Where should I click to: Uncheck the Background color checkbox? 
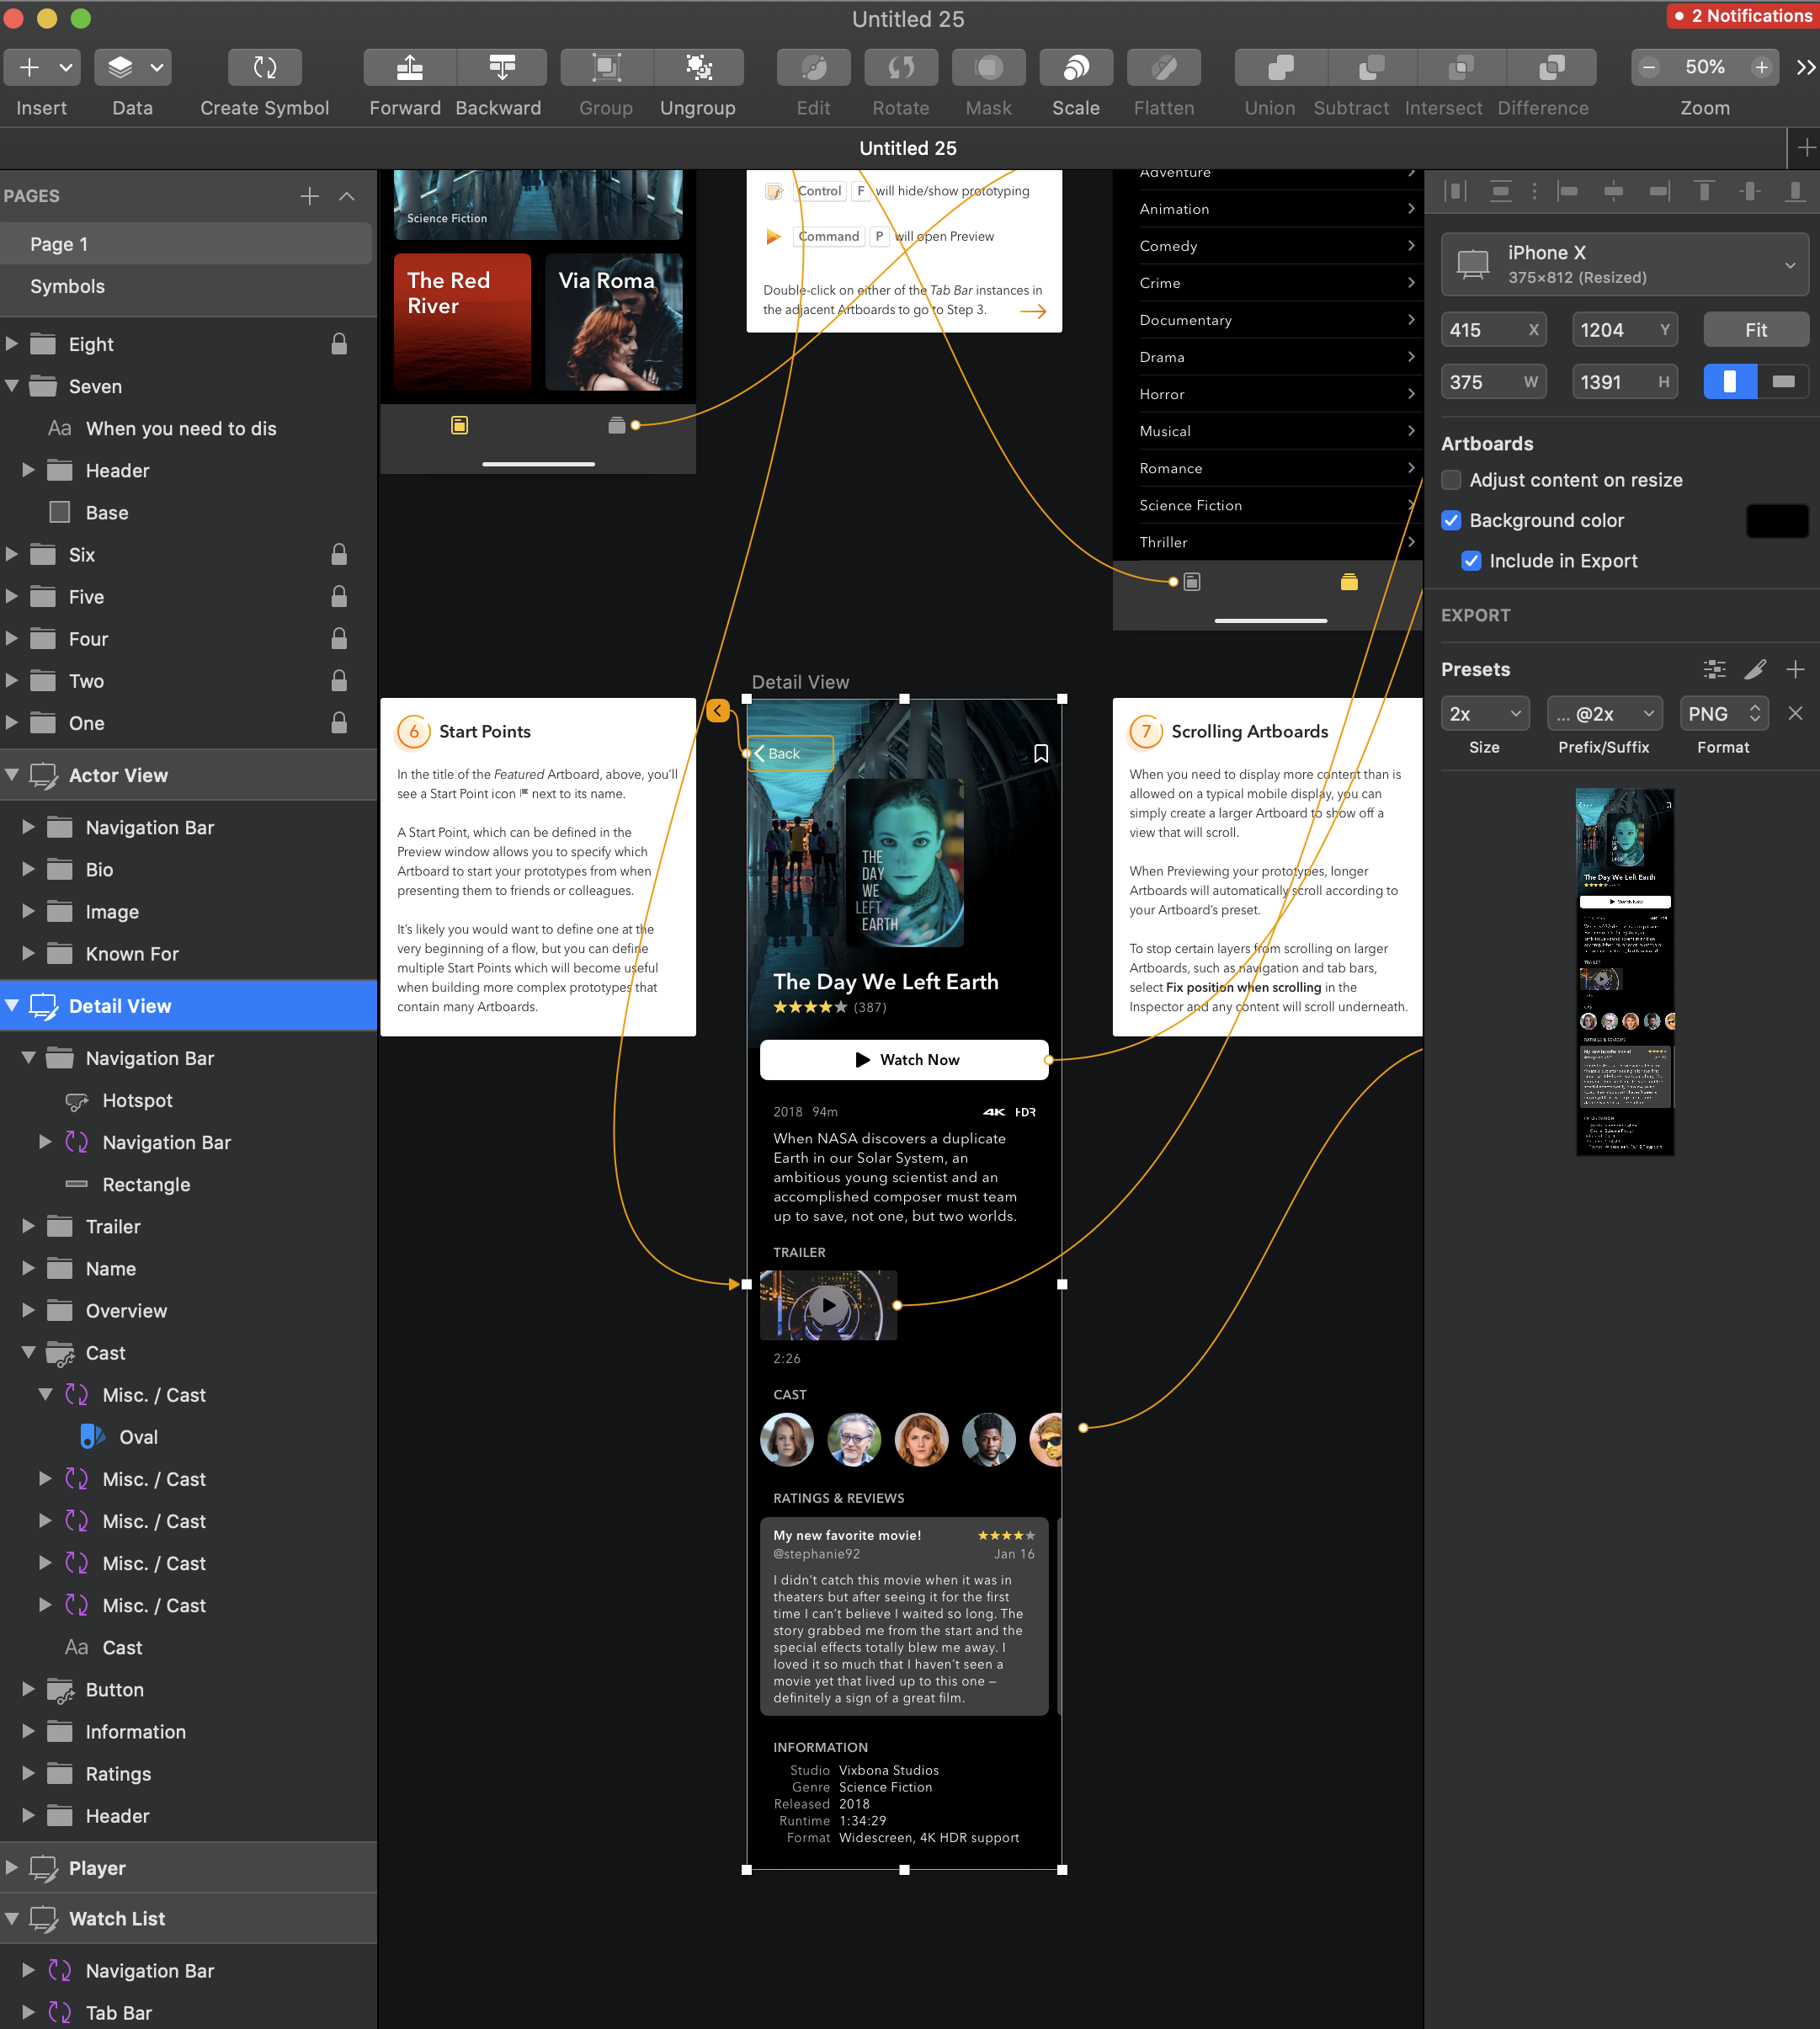[x=1451, y=520]
